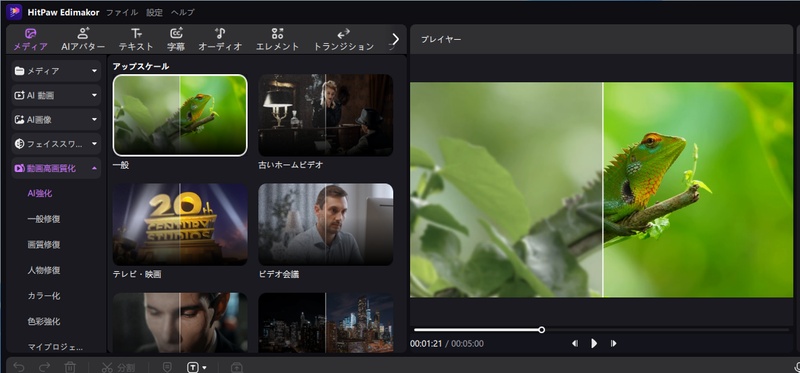Open the ファイル menu

121,12
